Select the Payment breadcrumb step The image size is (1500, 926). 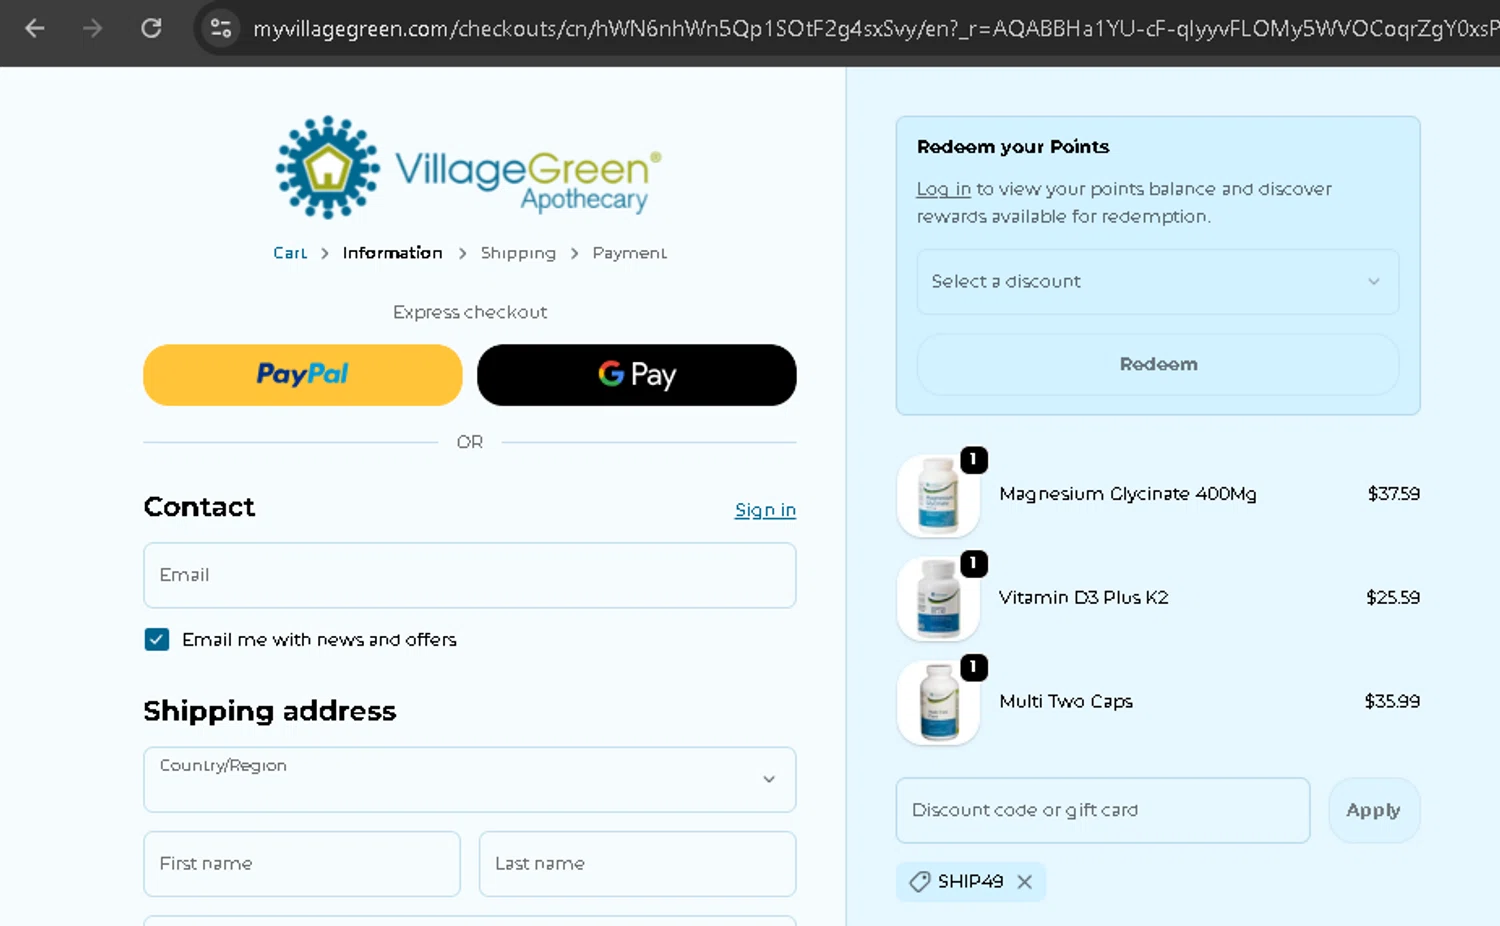point(629,253)
